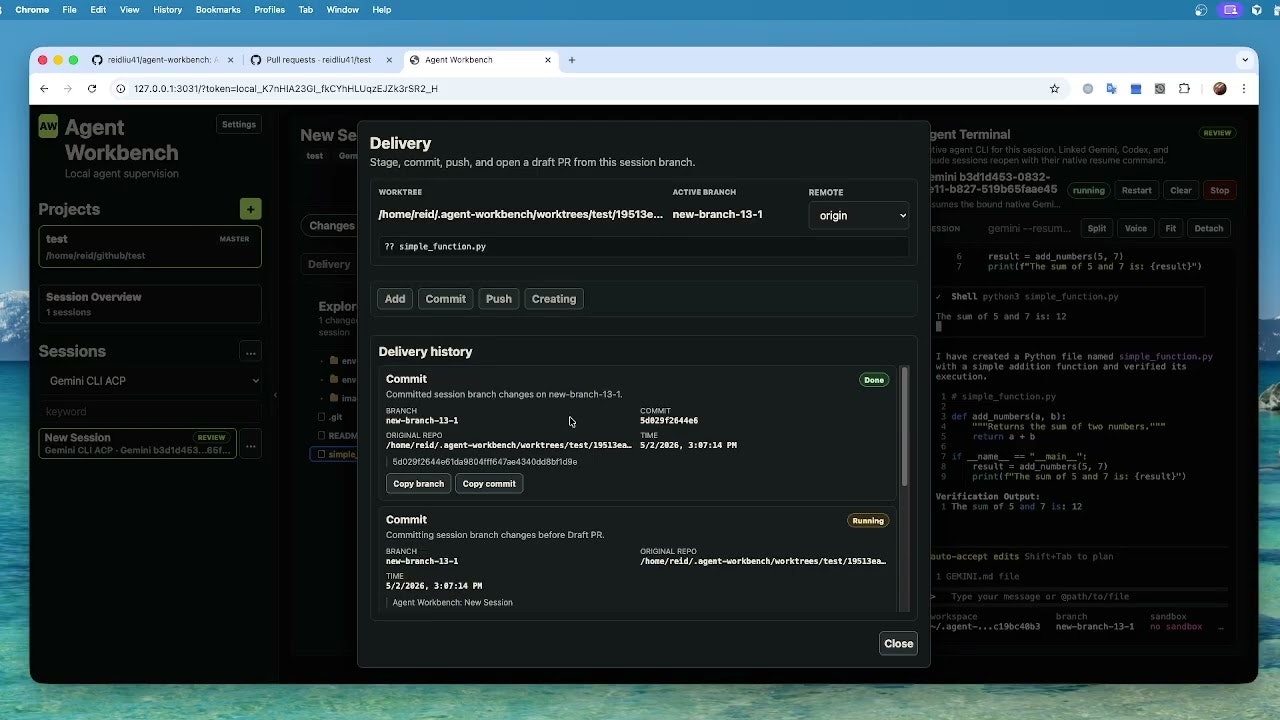Stop the running agent
Viewport: 1280px width, 720px height.
1219,190
